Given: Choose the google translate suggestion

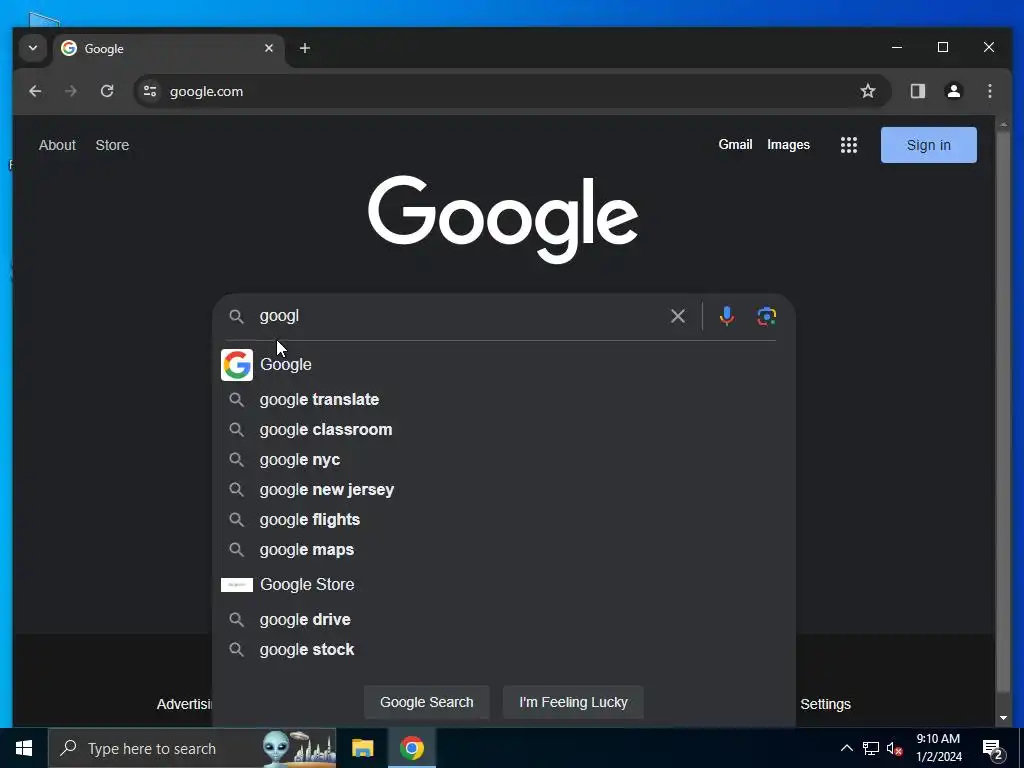Looking at the screenshot, I should click(504, 400).
